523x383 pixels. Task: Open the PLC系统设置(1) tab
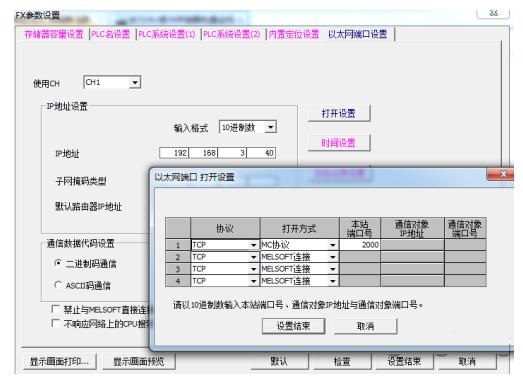(x=167, y=34)
